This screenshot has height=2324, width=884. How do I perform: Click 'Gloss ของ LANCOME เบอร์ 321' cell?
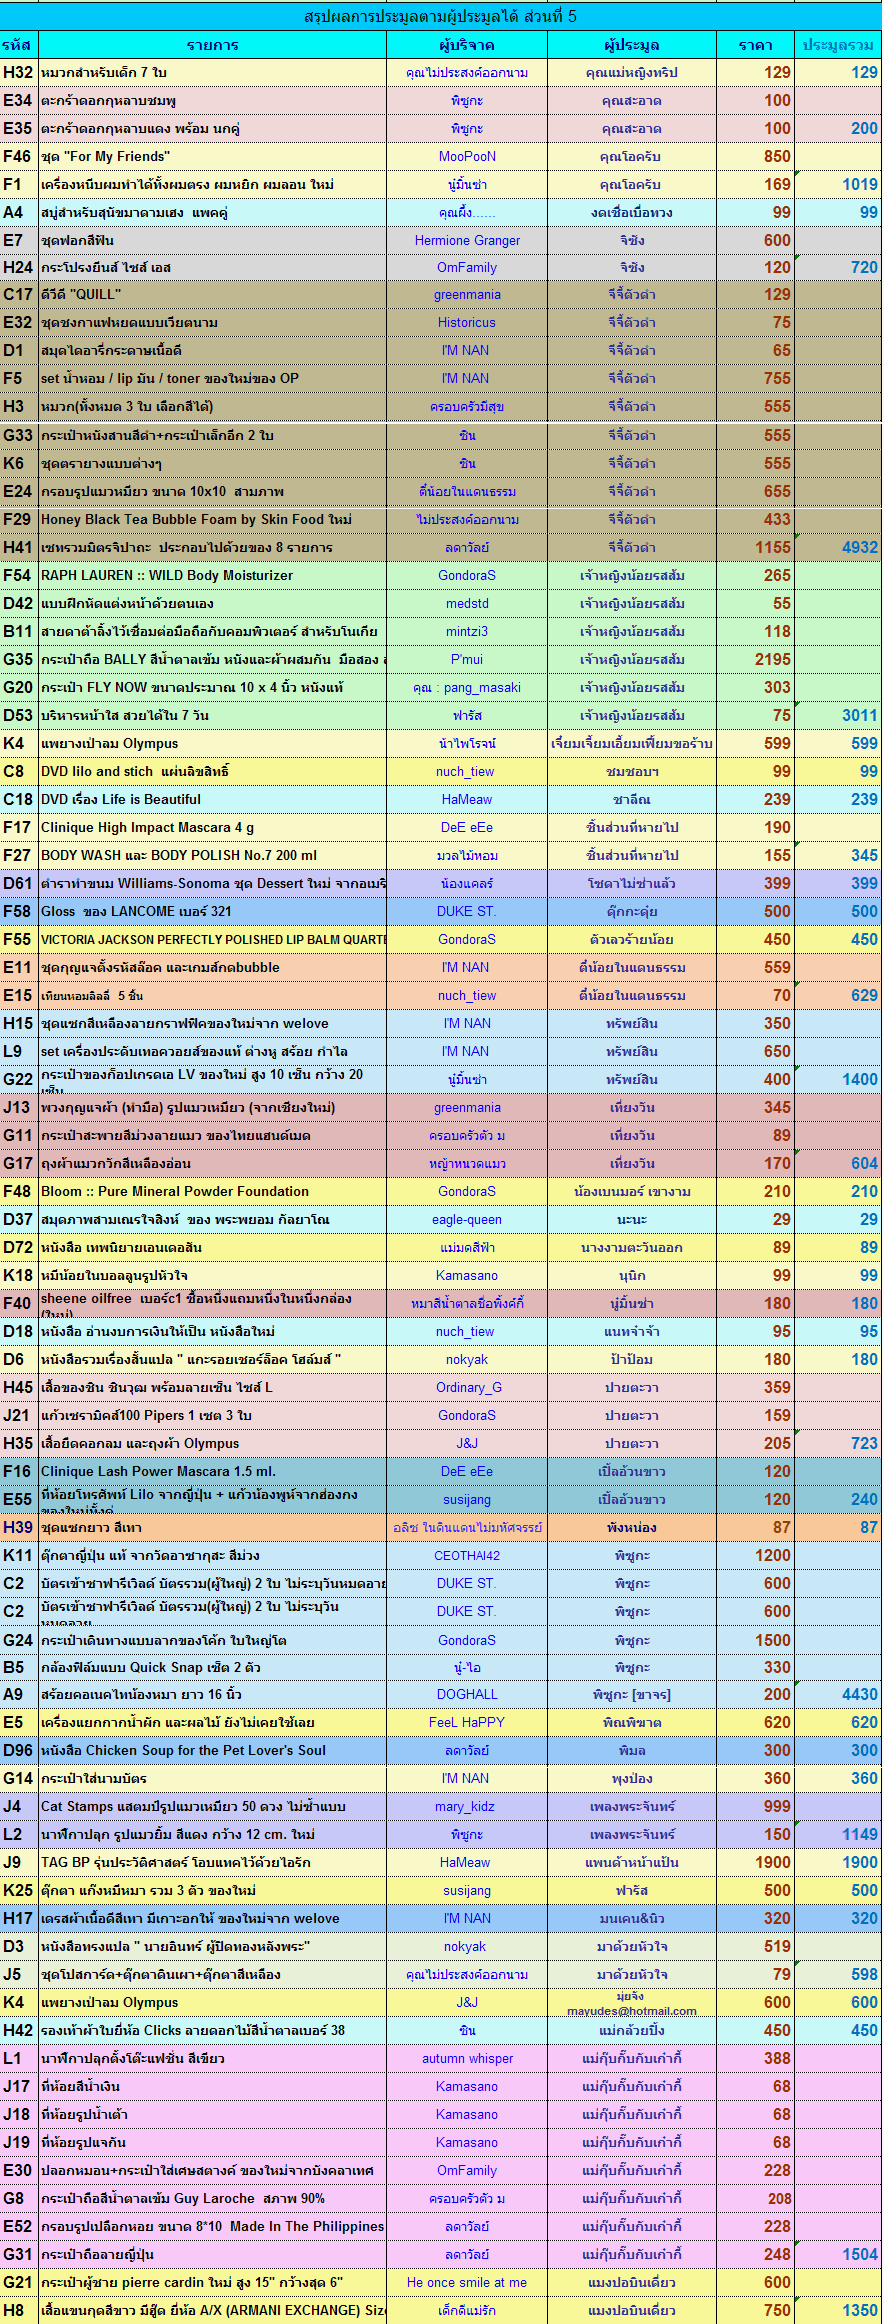pyautogui.click(x=212, y=912)
